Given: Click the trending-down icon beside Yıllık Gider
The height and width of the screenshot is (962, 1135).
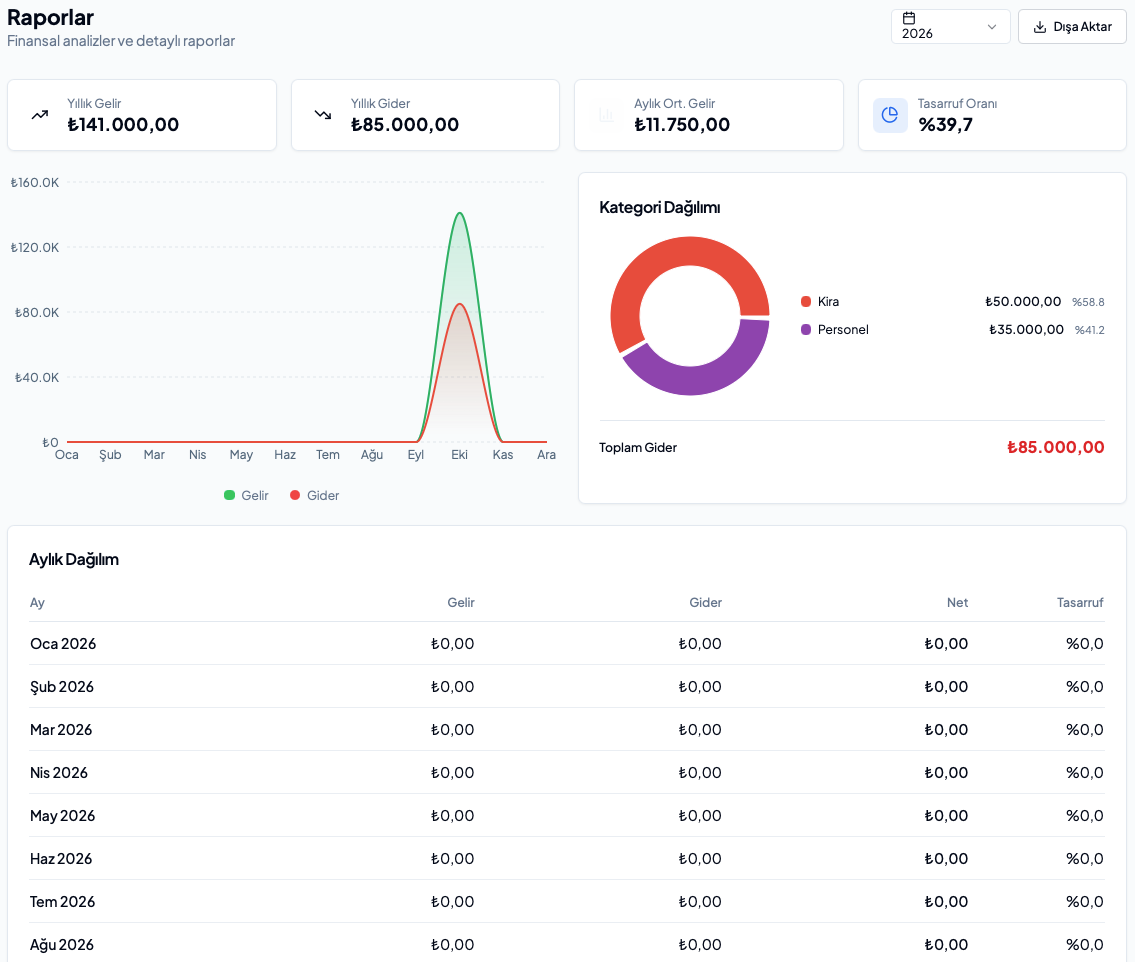Looking at the screenshot, I should pyautogui.click(x=323, y=115).
